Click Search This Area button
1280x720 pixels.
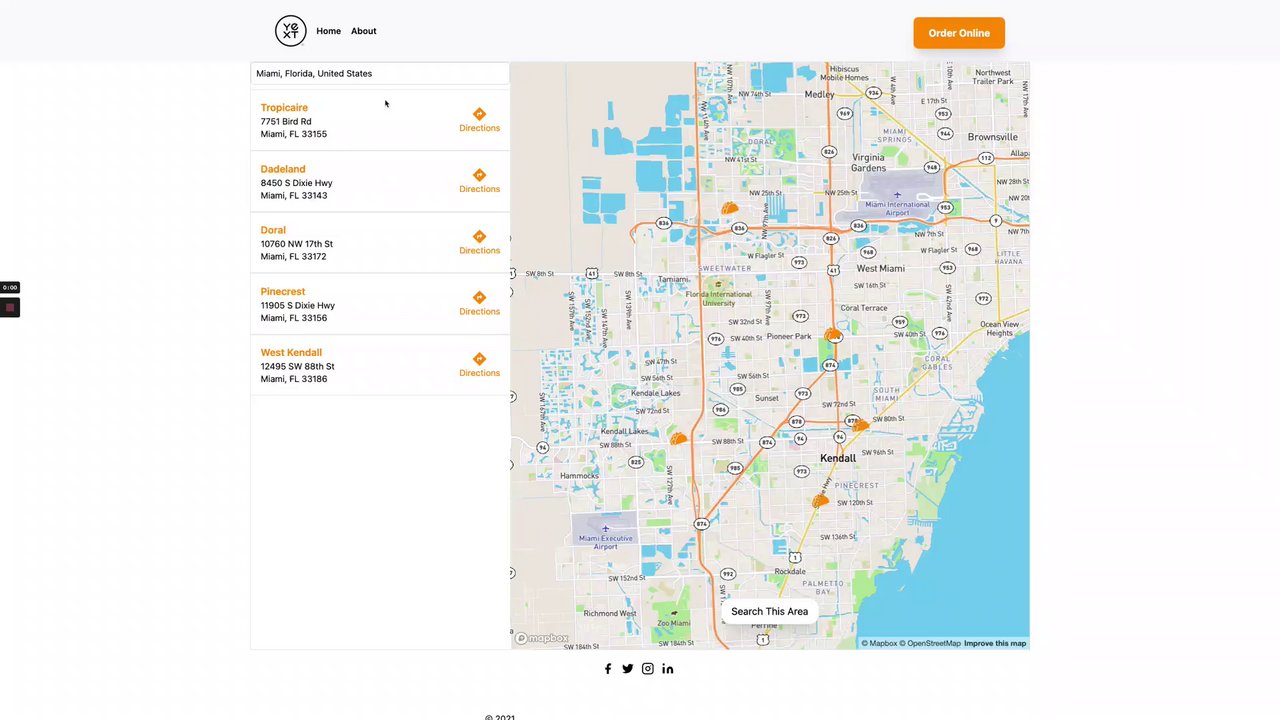[769, 611]
